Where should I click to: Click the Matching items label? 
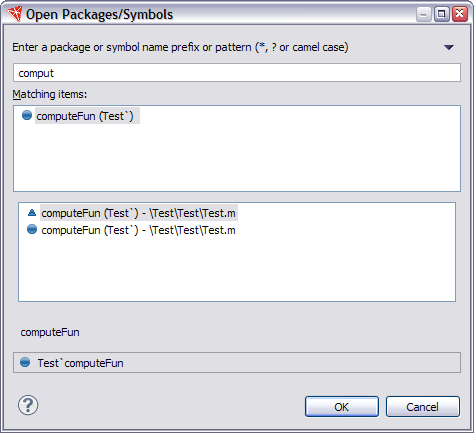tap(50, 94)
